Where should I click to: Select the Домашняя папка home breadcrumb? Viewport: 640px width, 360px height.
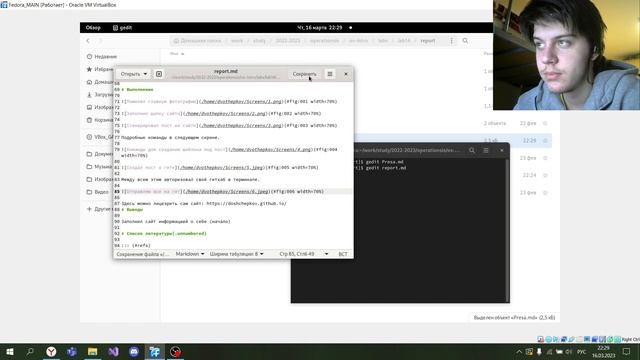[x=198, y=41]
